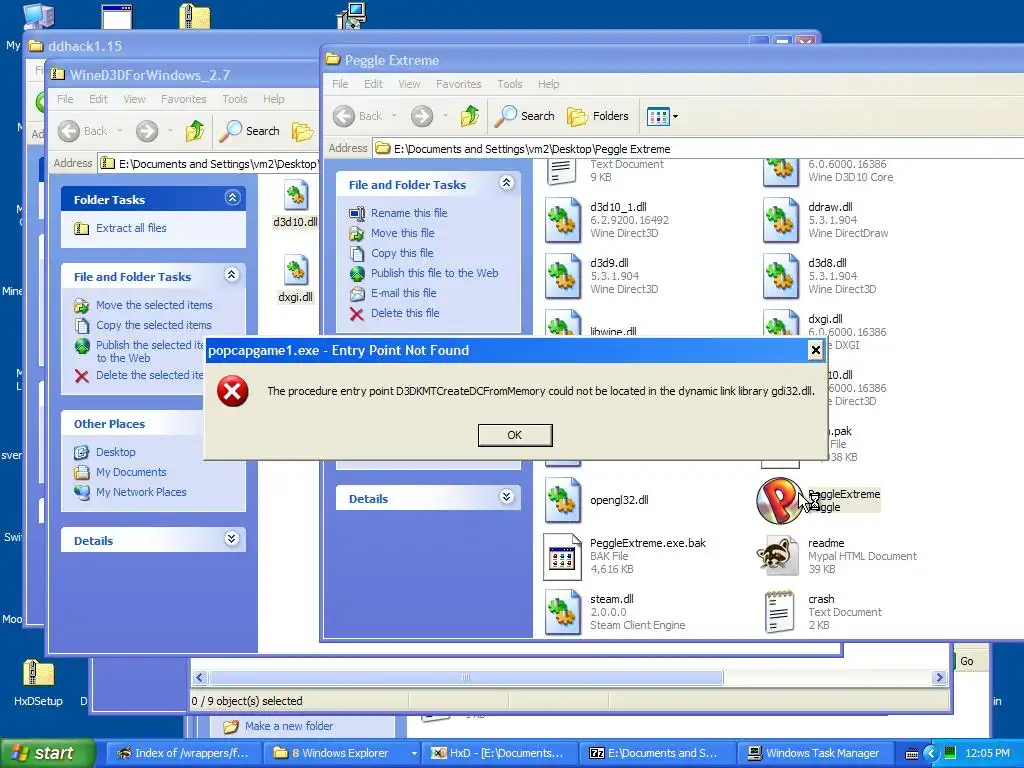Select the ddraw.dll file icon
This screenshot has height=768, width=1024.
(x=780, y=220)
